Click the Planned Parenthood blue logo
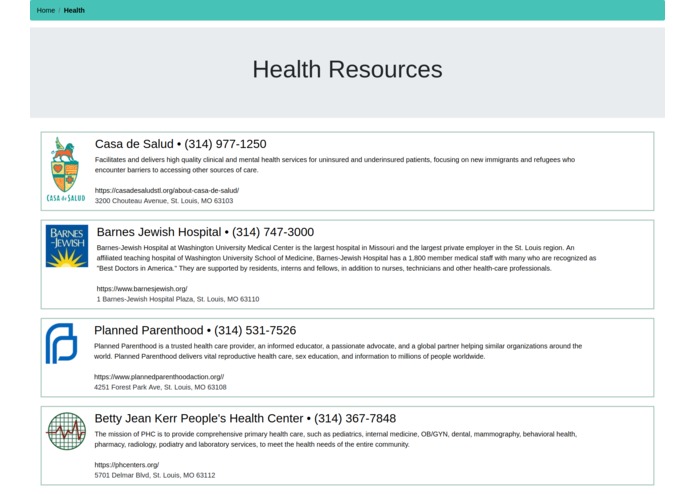This screenshot has width=695, height=494. click(x=61, y=343)
